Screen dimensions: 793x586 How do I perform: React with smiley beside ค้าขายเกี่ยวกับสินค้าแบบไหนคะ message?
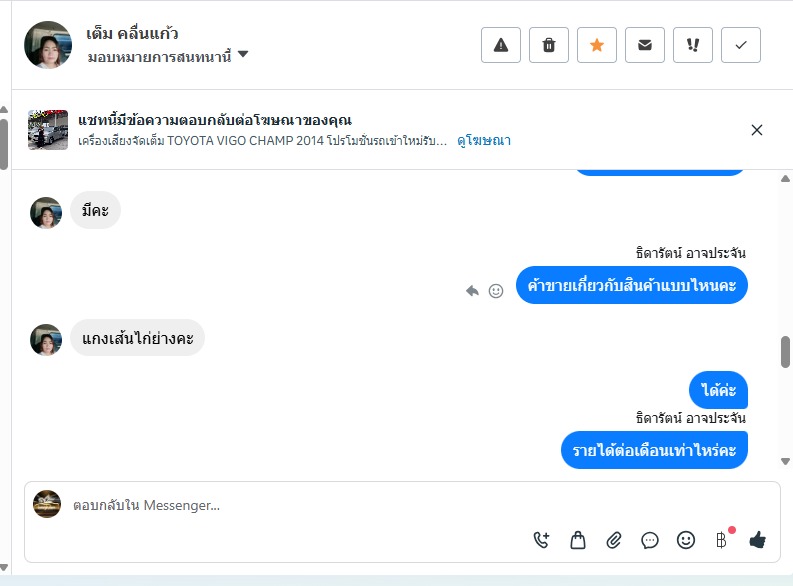point(496,291)
